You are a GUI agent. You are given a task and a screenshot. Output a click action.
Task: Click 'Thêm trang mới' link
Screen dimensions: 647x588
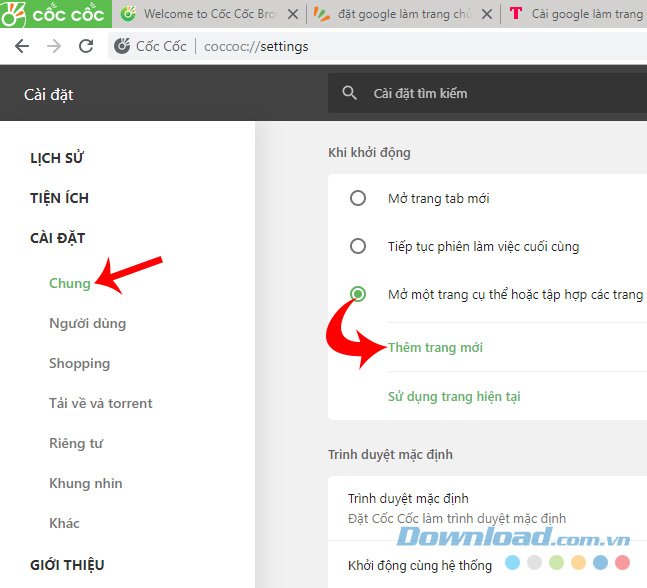coord(435,347)
